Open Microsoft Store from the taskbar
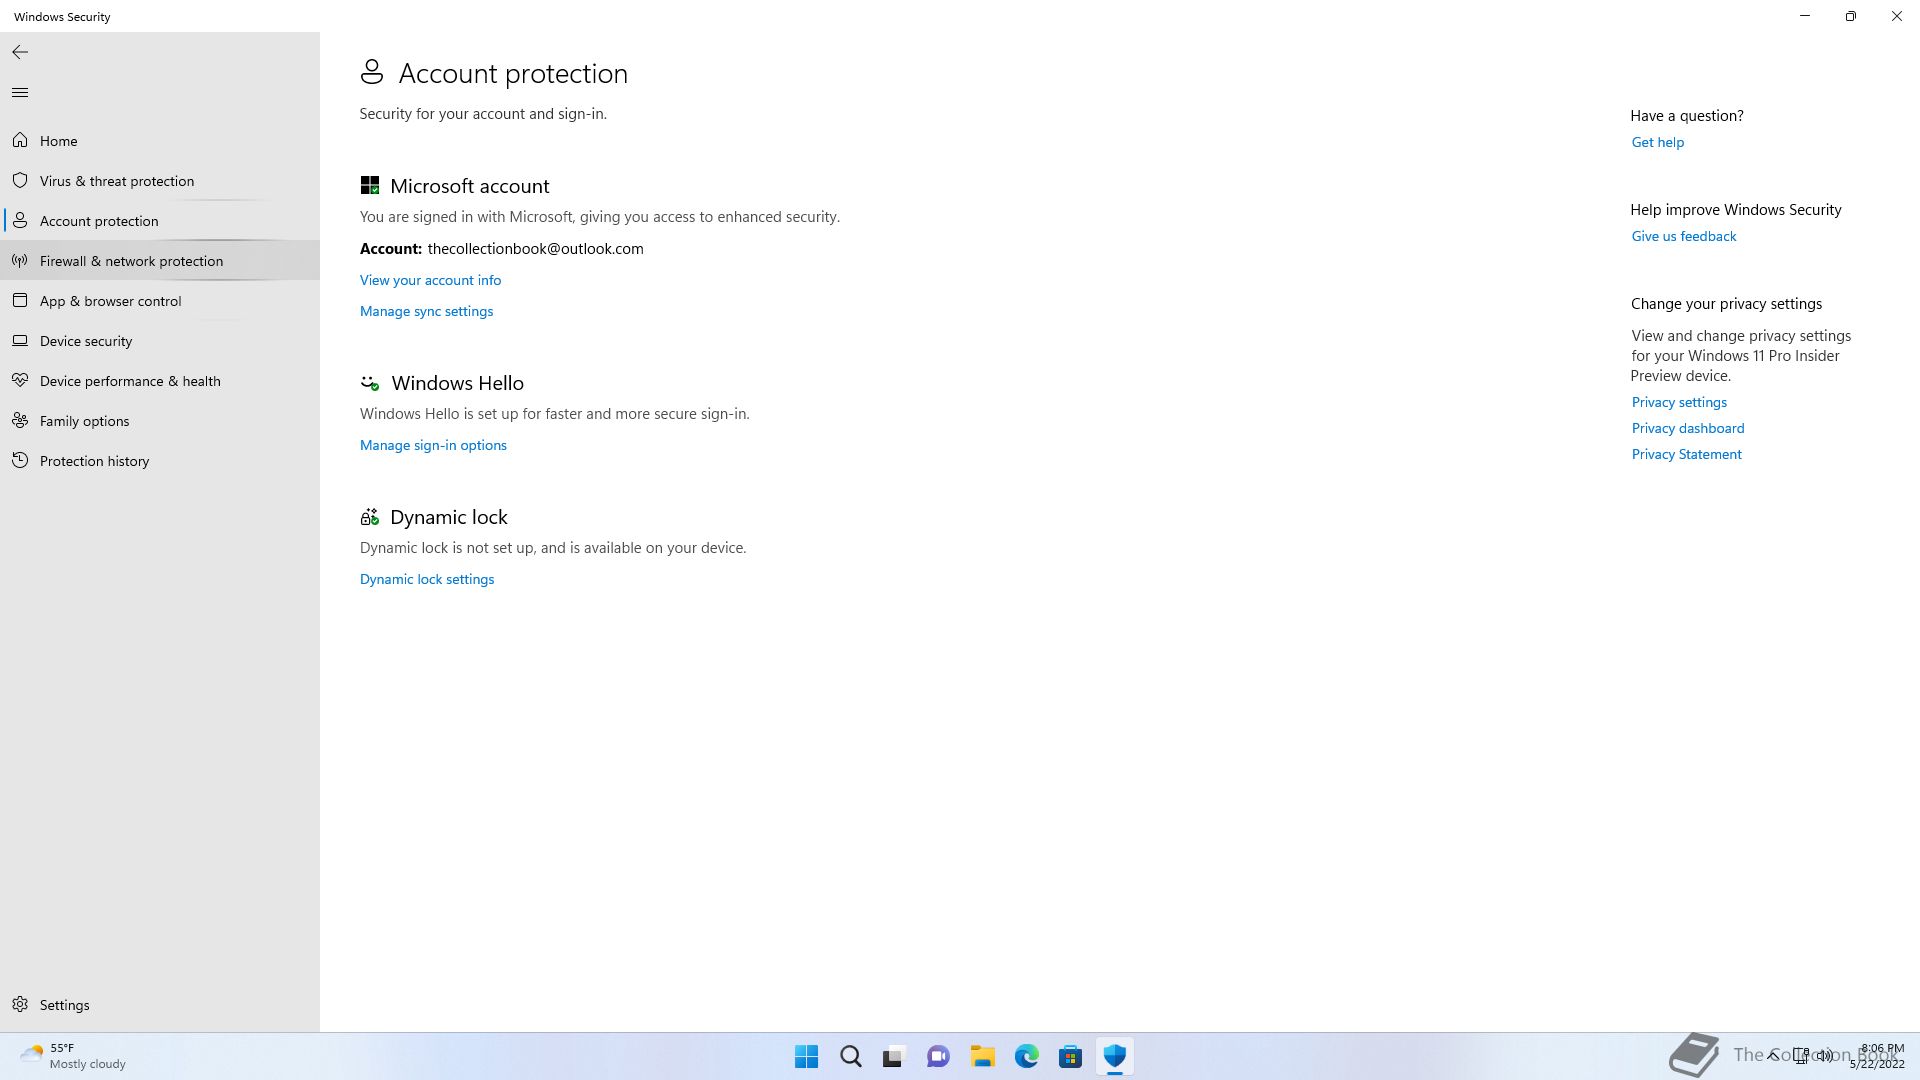The width and height of the screenshot is (1920, 1080). point(1070,1056)
